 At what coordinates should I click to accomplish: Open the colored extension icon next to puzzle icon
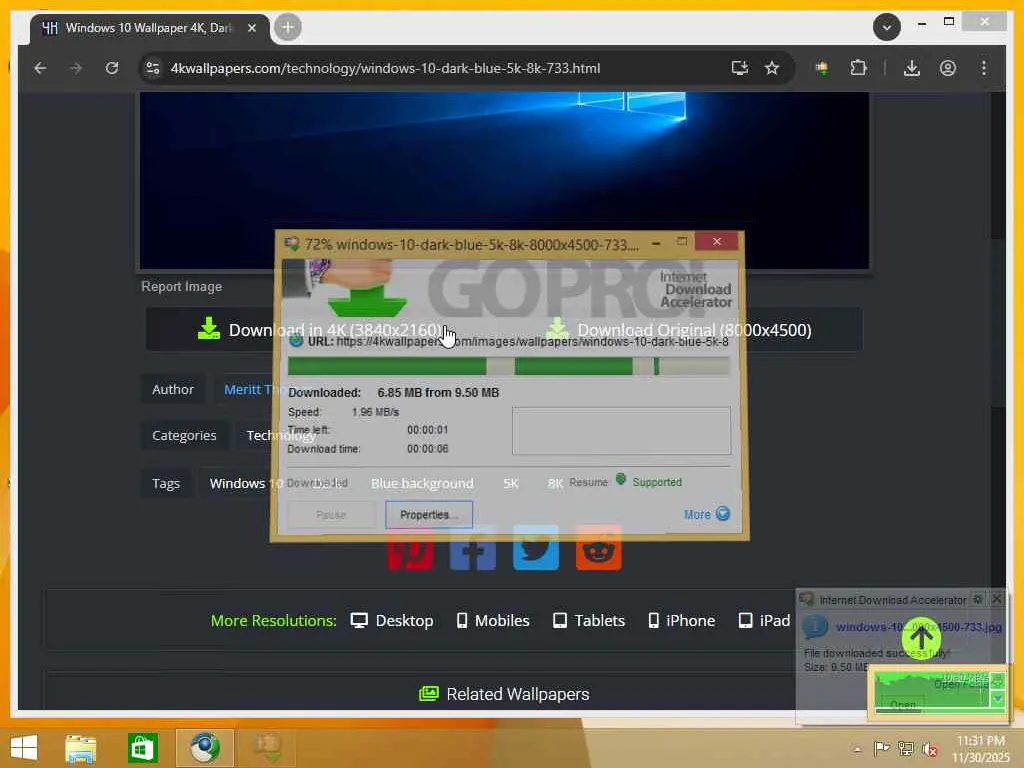[822, 68]
